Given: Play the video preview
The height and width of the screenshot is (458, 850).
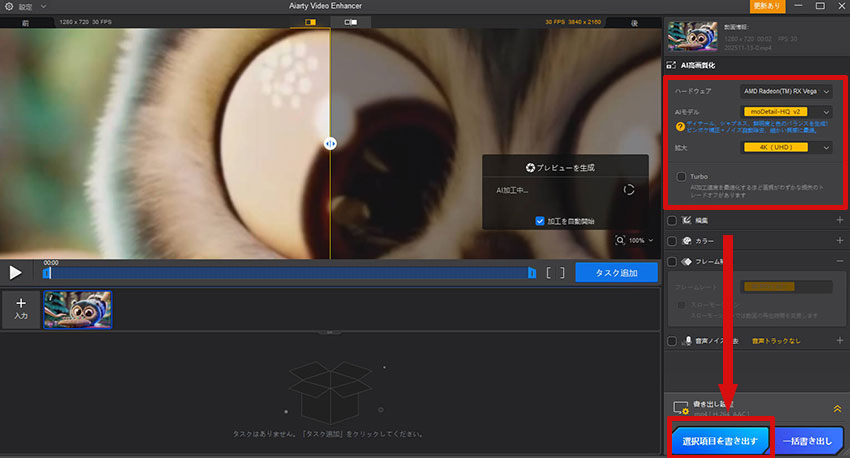Looking at the screenshot, I should coord(15,272).
